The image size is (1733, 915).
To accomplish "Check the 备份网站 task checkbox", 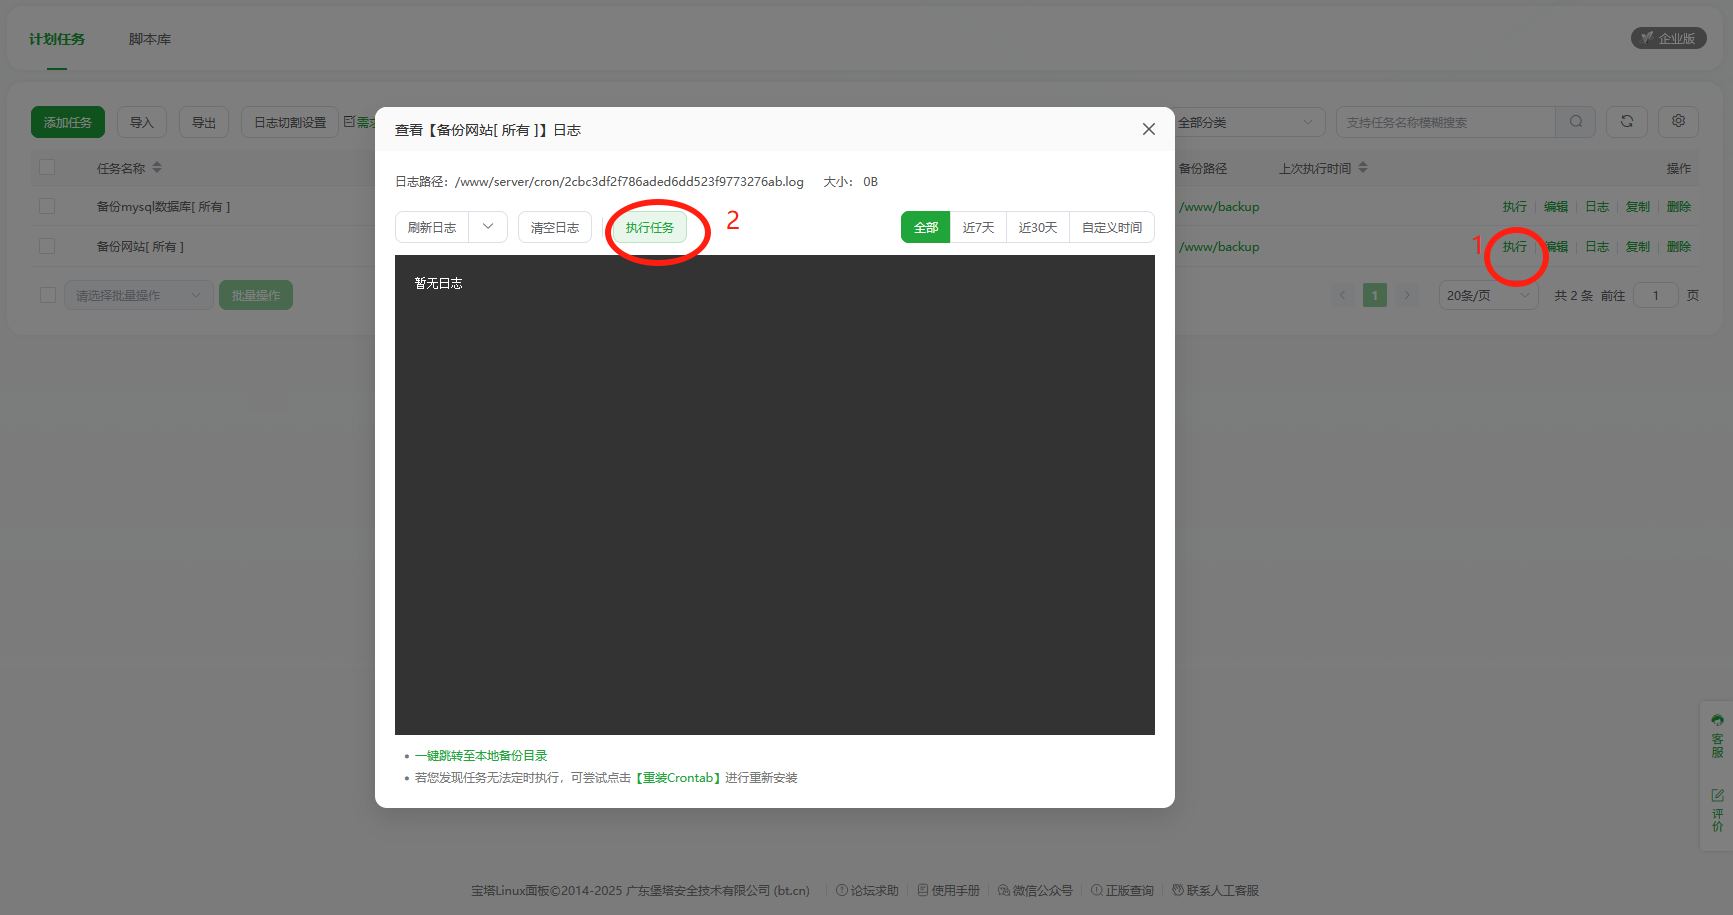I will pos(47,246).
